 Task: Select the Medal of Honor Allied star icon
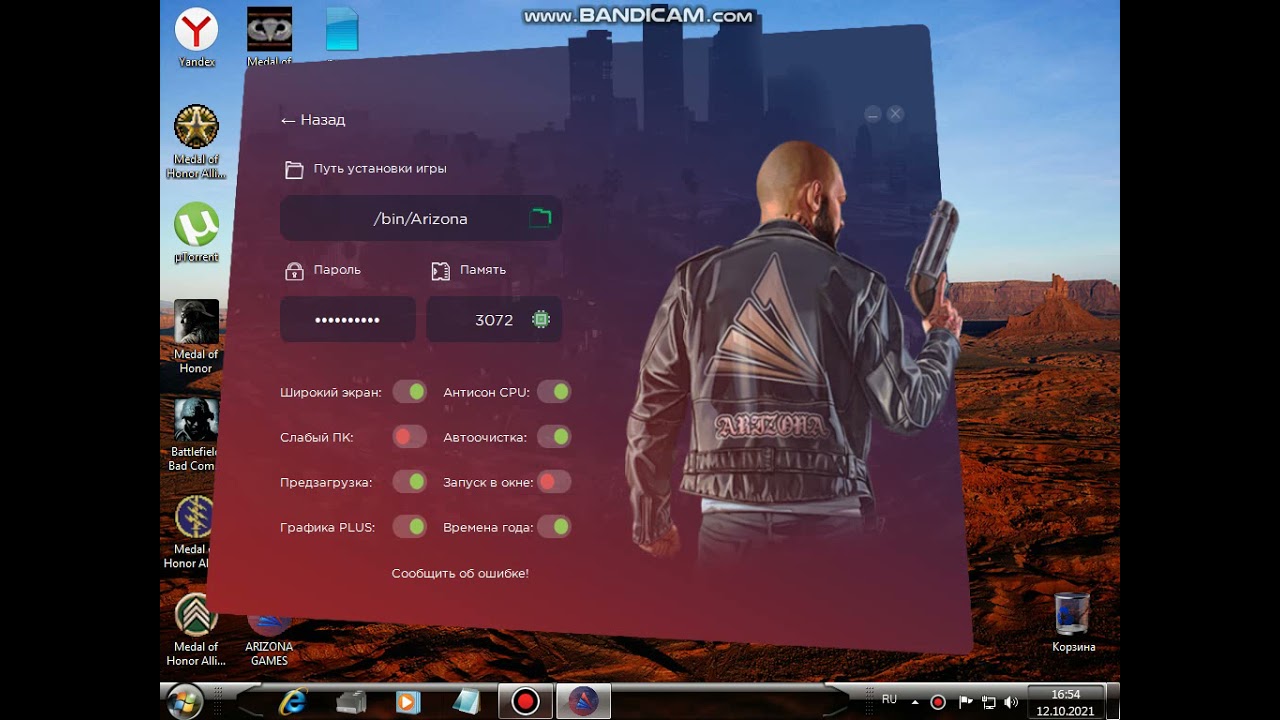pyautogui.click(x=196, y=141)
